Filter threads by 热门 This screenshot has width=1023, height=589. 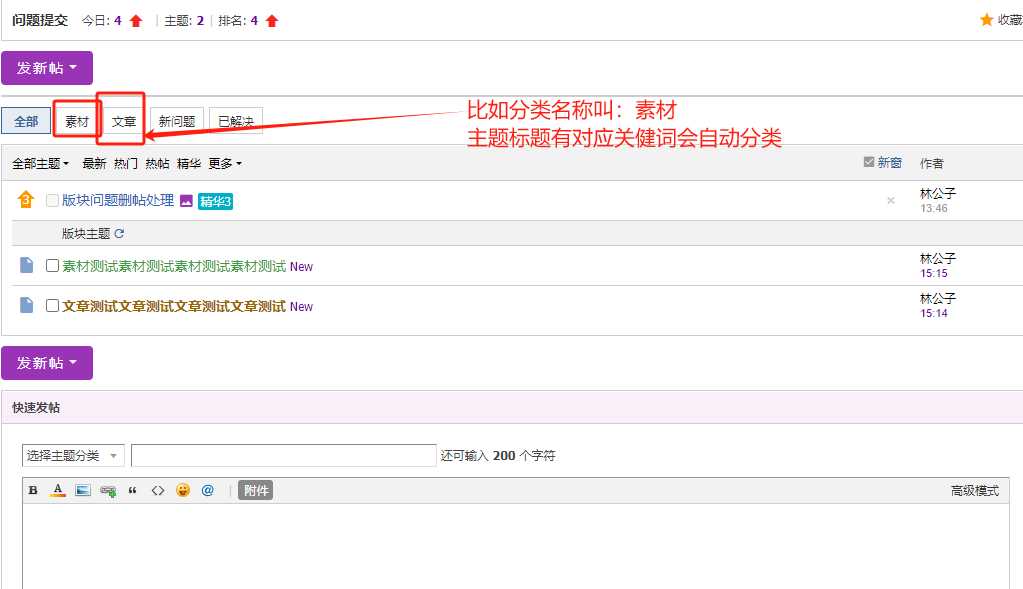pyautogui.click(x=126, y=164)
